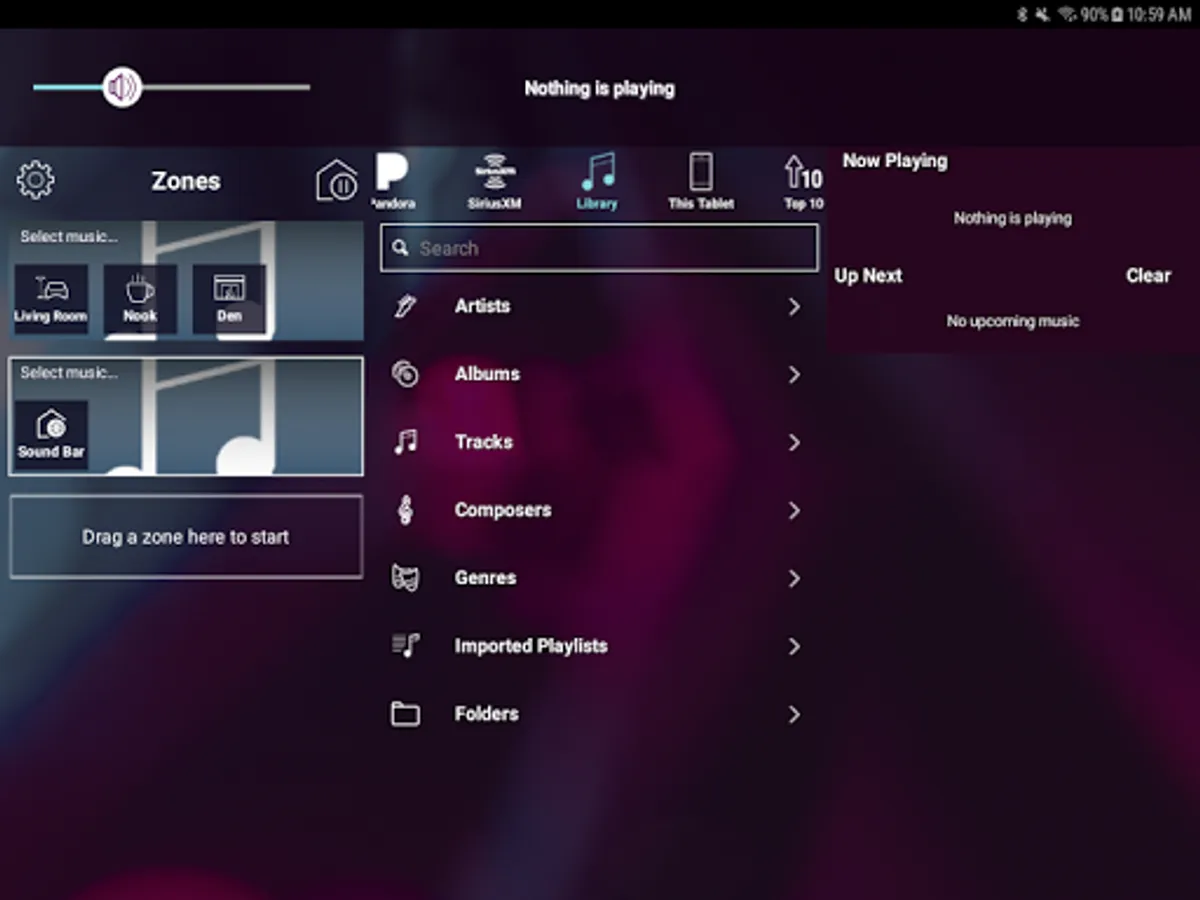Image resolution: width=1200 pixels, height=900 pixels.
Task: Expand Composers with its chevron arrow
Action: pos(794,511)
